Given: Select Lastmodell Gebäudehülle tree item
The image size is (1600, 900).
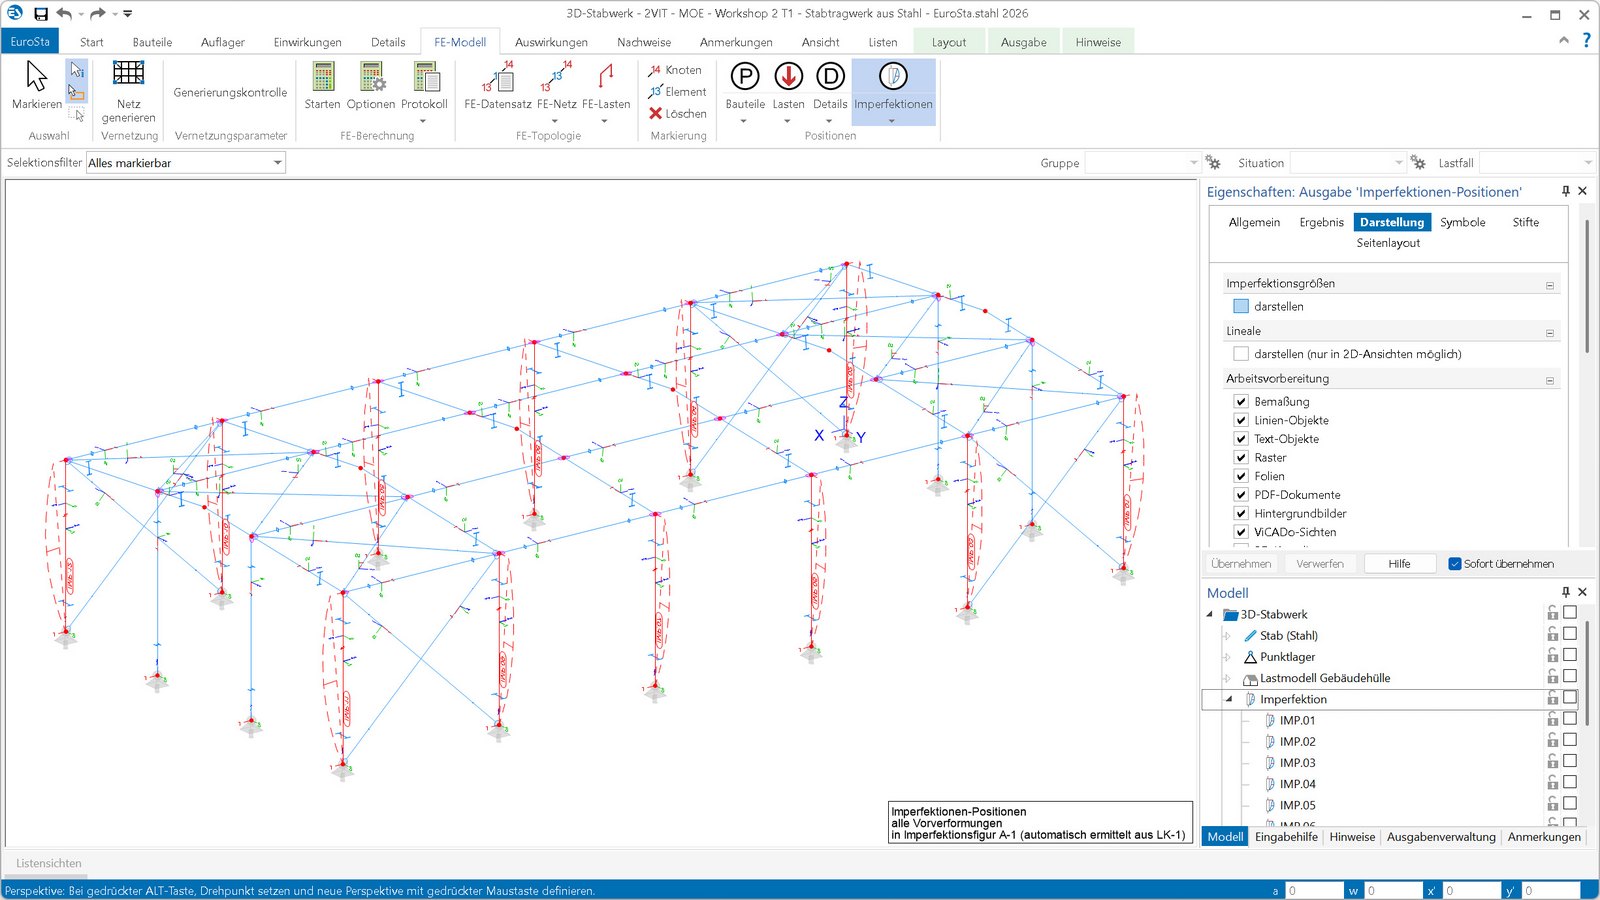Looking at the screenshot, I should pyautogui.click(x=1325, y=678).
